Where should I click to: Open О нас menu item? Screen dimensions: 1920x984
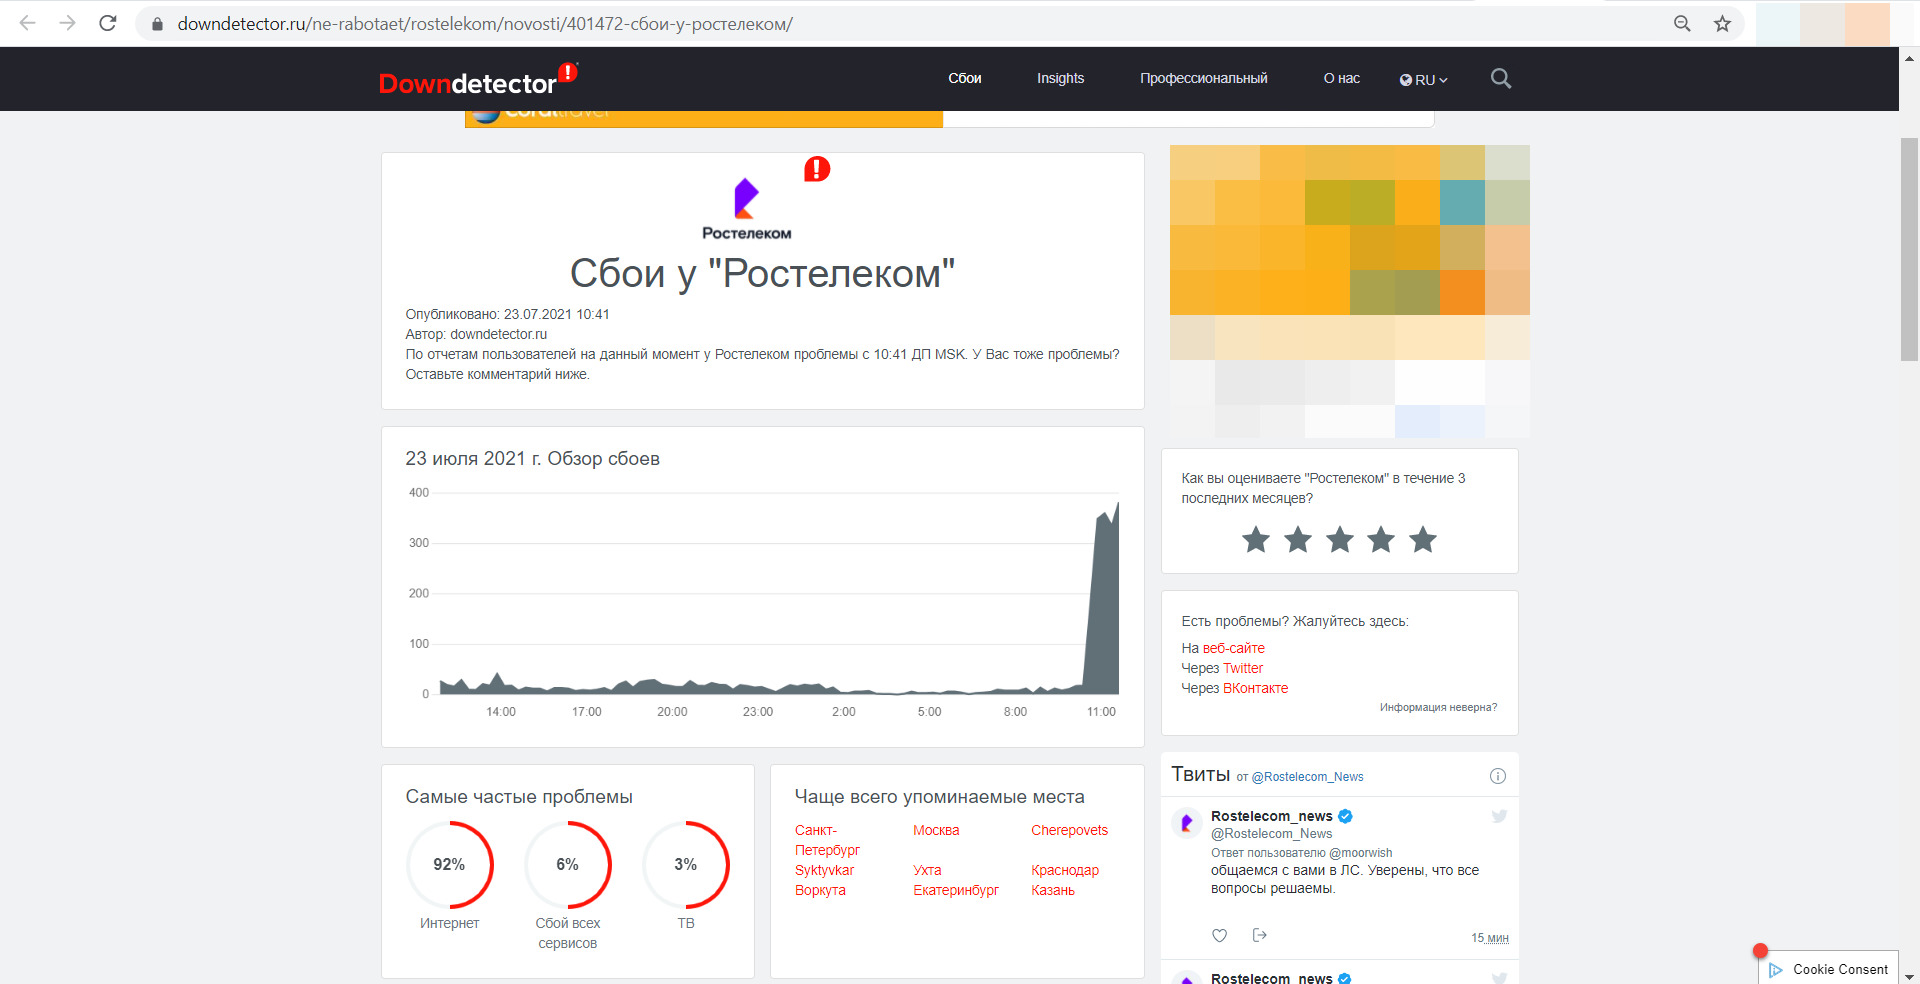1342,78
